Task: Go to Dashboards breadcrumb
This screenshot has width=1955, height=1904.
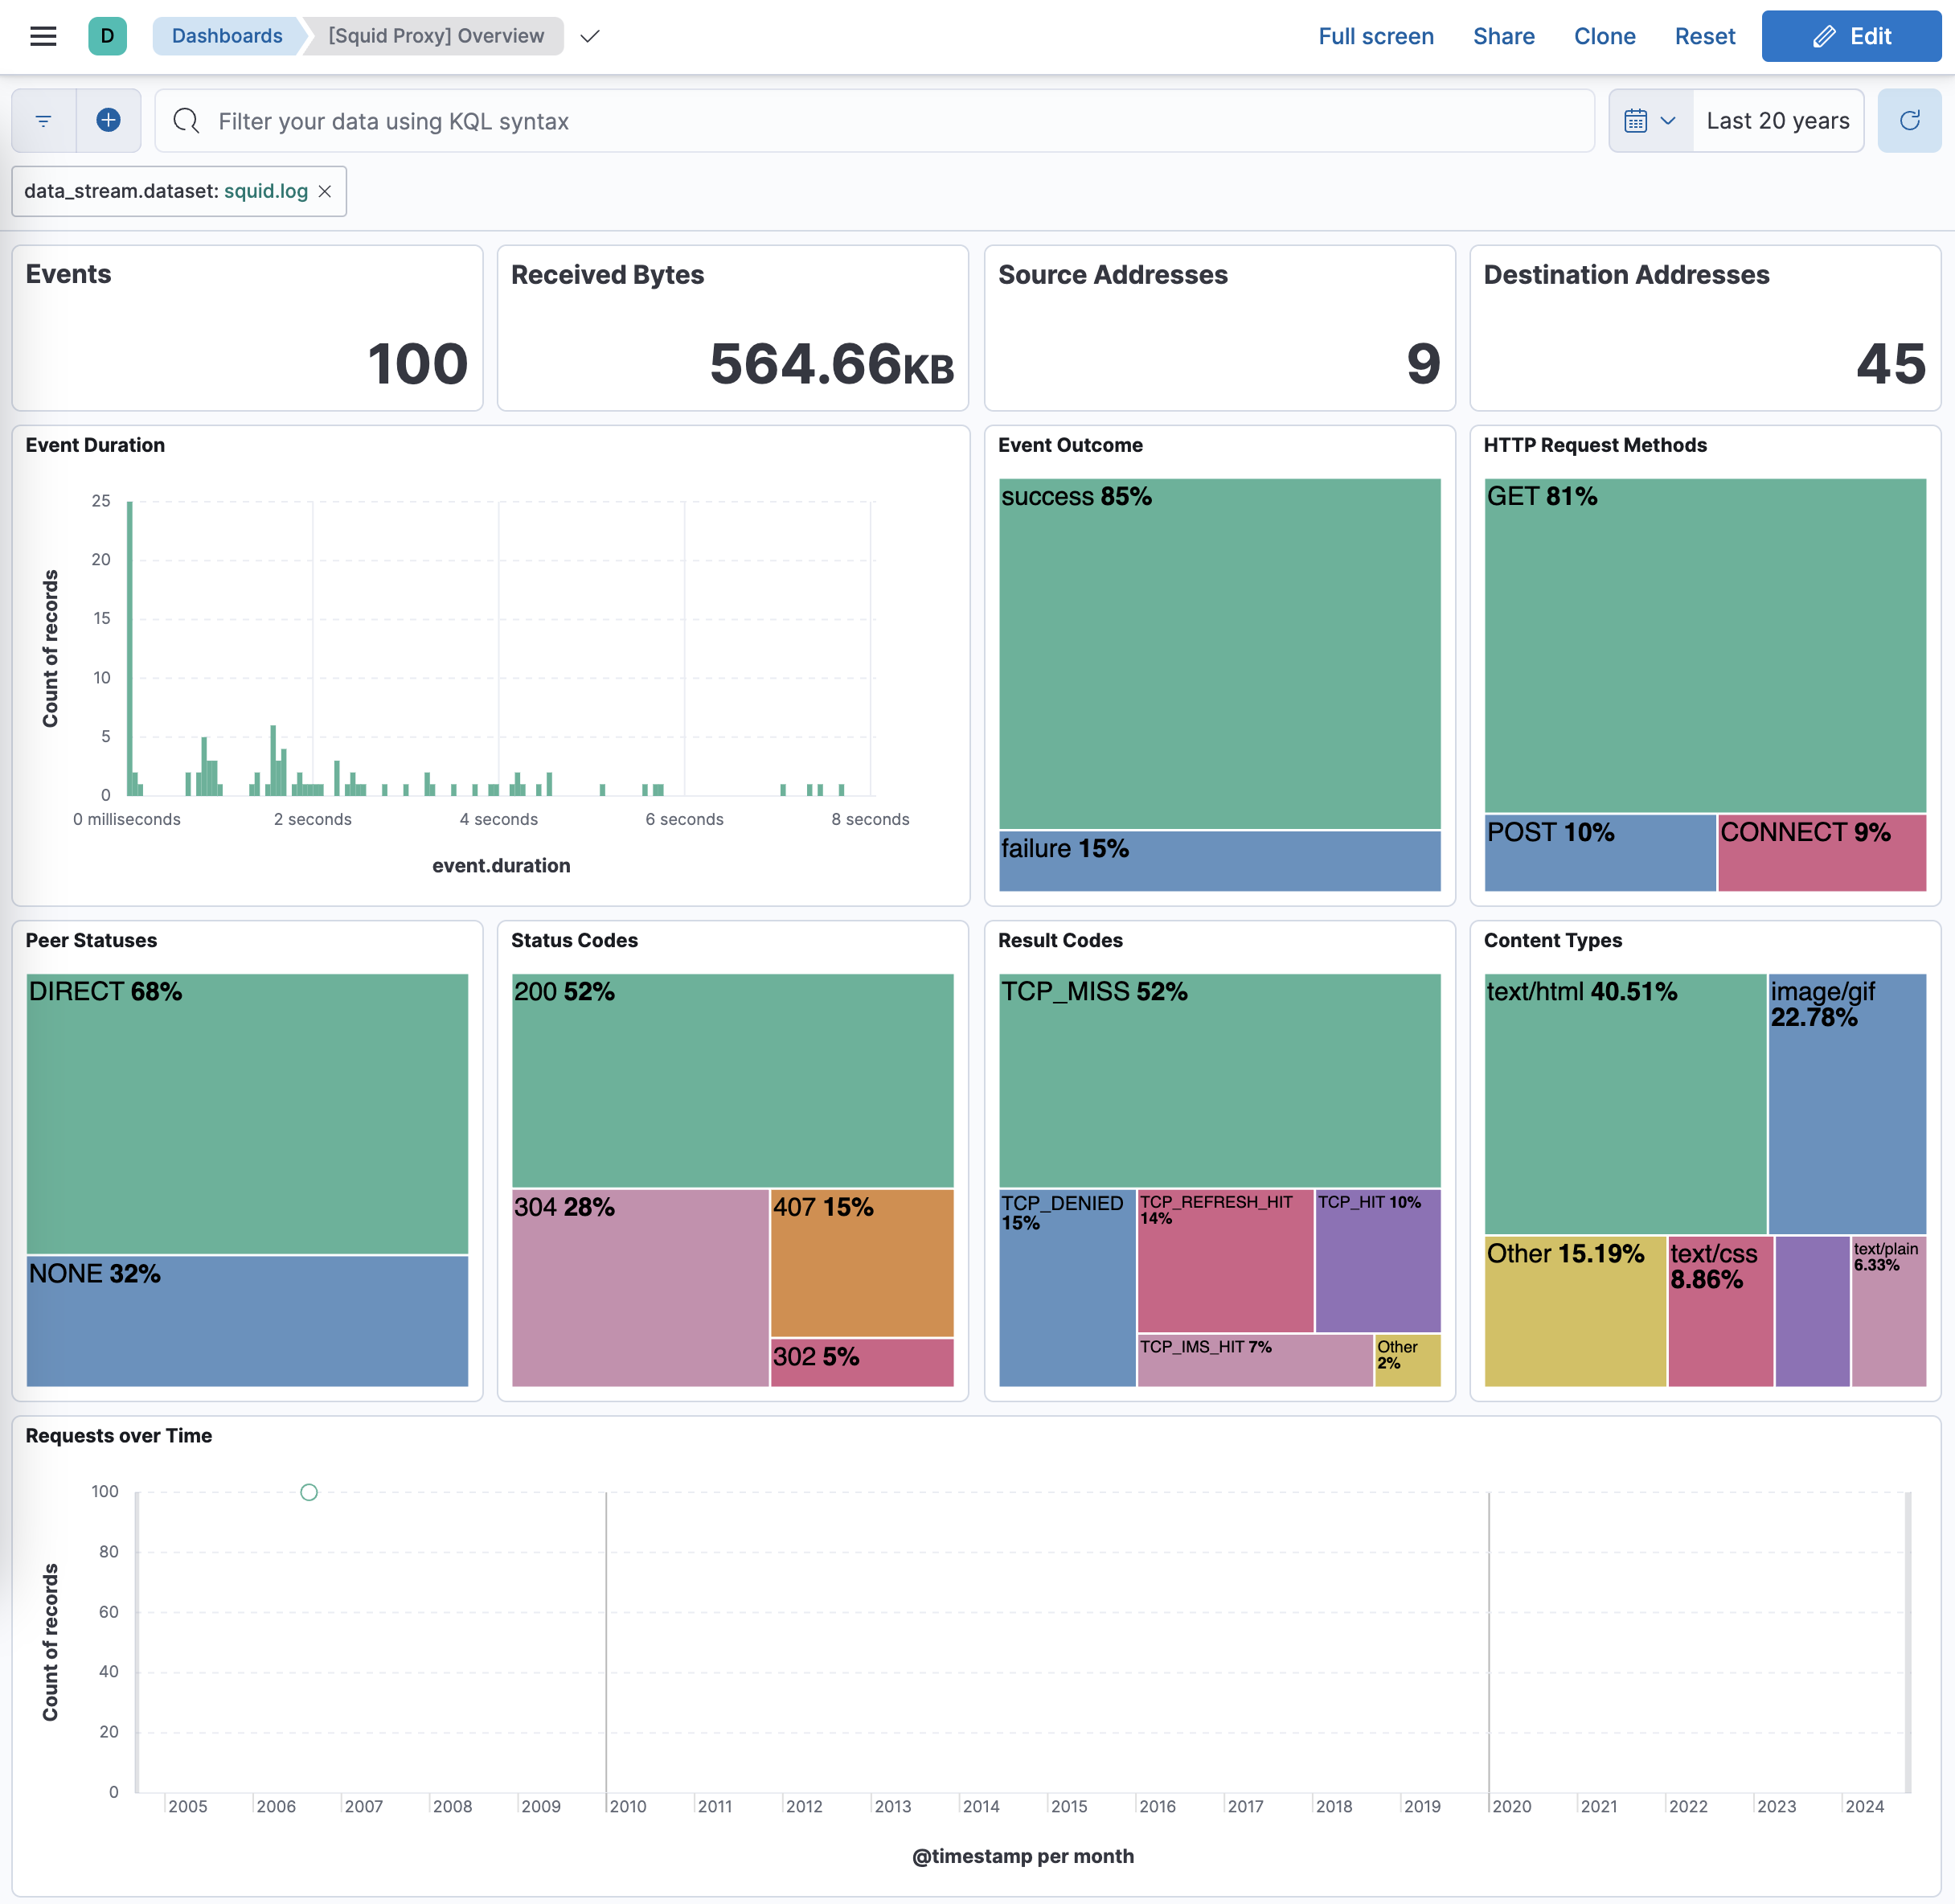Action: [x=227, y=37]
